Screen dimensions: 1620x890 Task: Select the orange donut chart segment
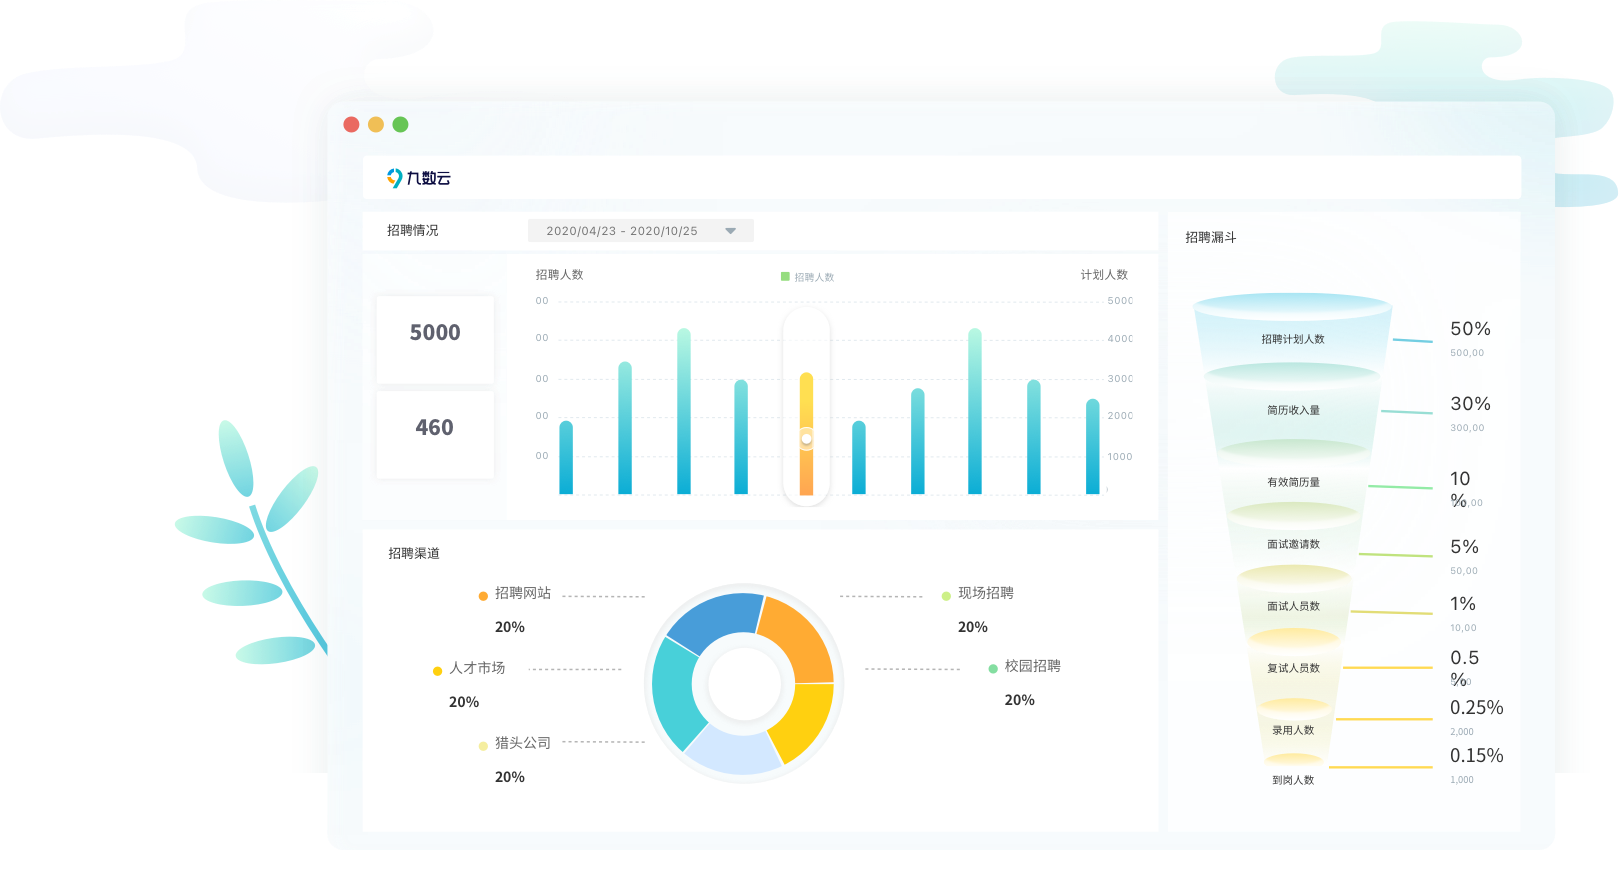tap(797, 637)
